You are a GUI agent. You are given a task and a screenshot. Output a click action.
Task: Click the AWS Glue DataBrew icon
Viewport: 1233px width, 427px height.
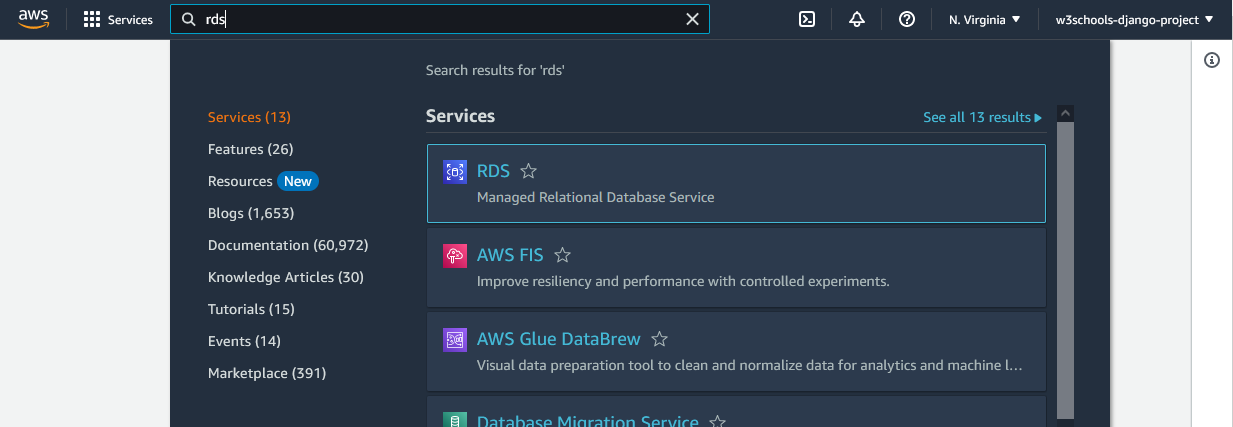point(455,340)
